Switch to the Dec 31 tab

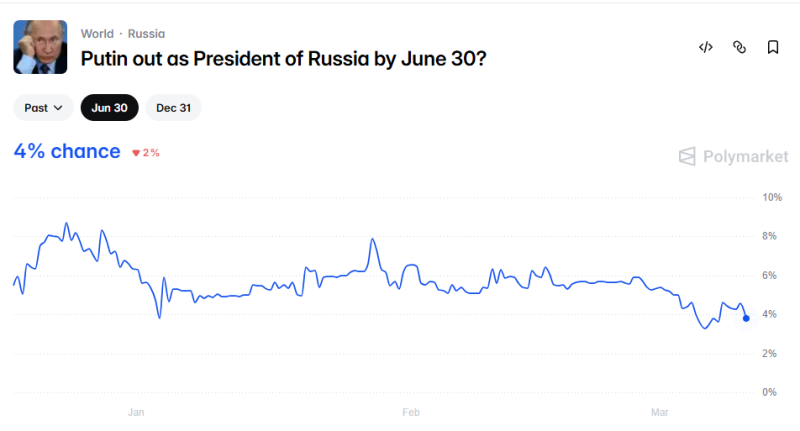click(173, 108)
